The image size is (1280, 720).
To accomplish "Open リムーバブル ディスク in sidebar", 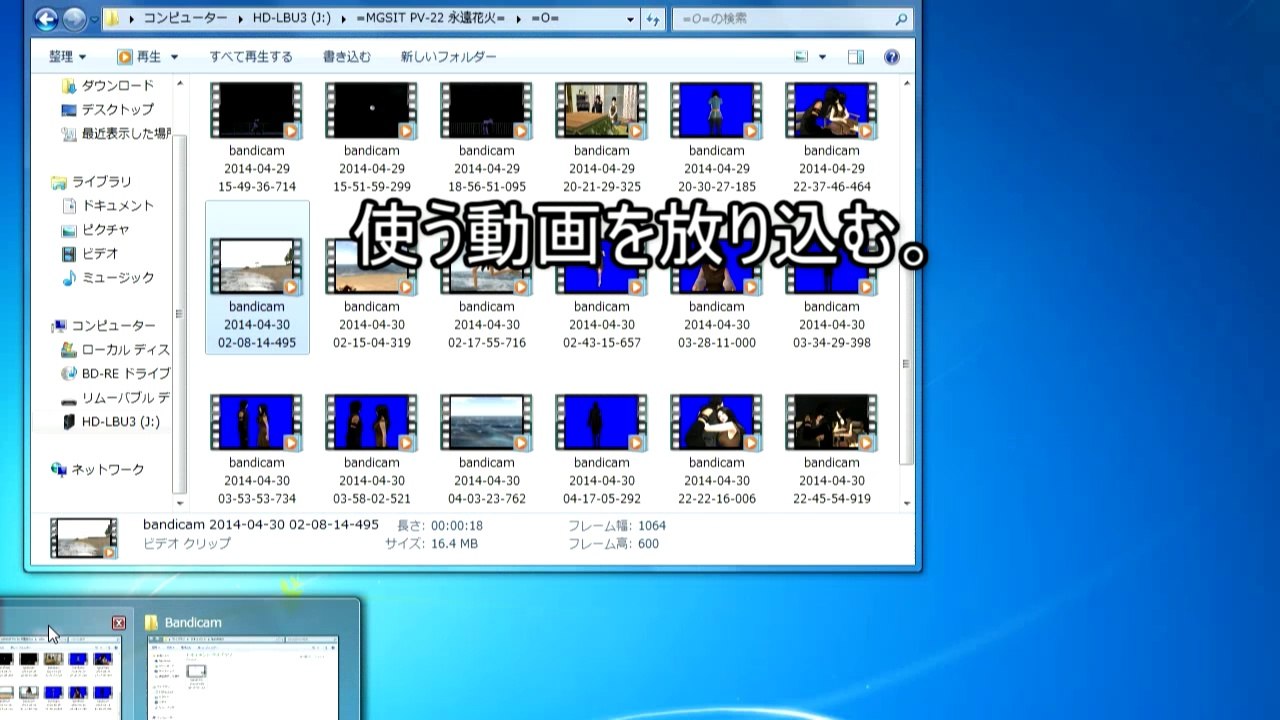I will point(115,398).
